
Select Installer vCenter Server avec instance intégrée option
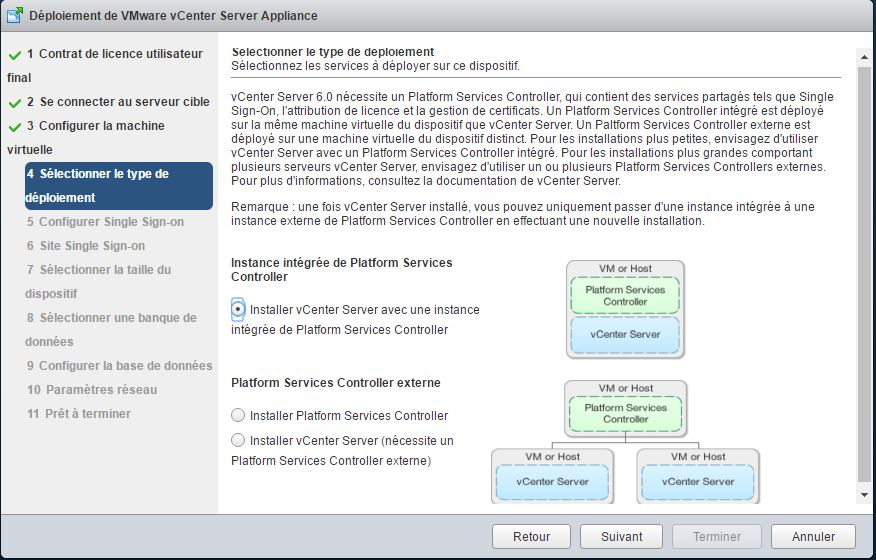pyautogui.click(x=238, y=309)
